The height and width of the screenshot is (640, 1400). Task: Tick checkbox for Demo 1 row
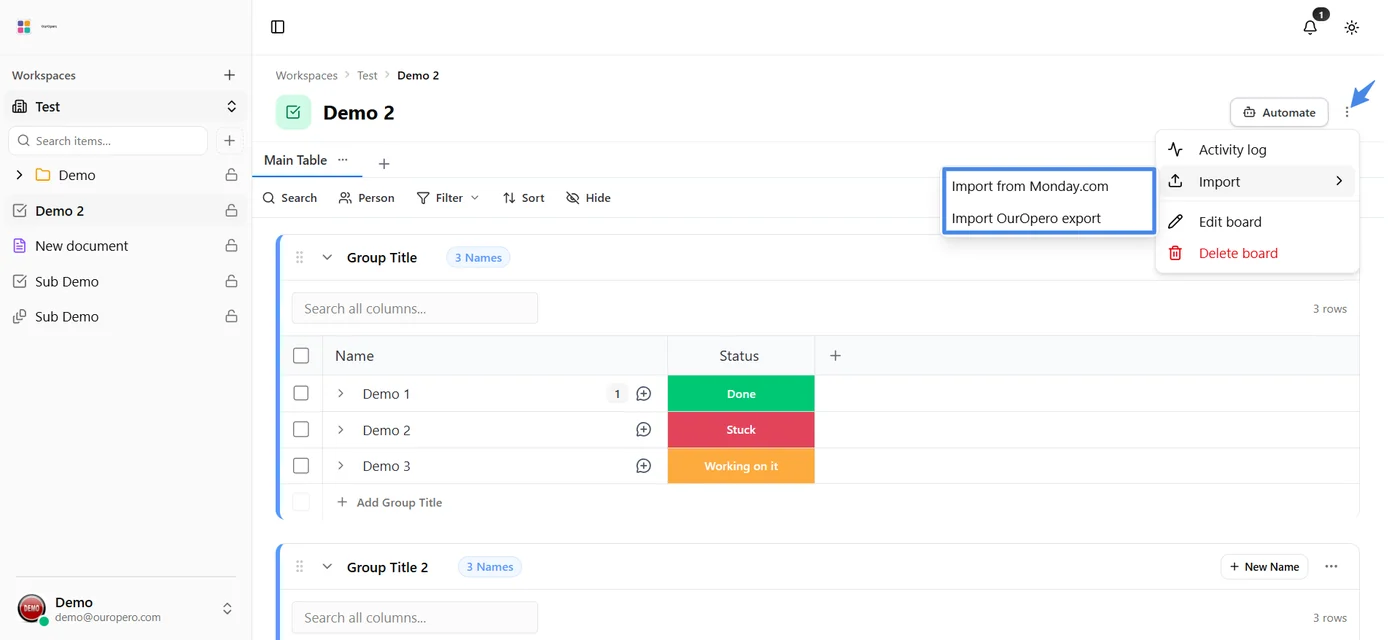point(301,394)
